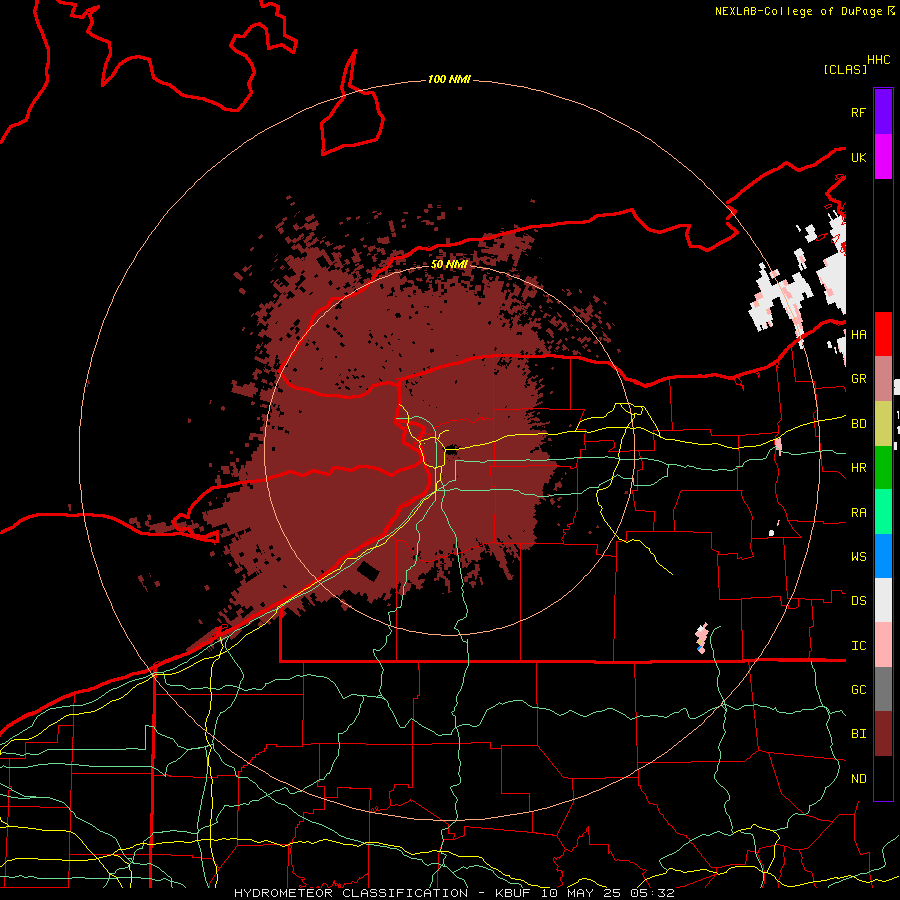Click the RA light-green legend swatch
Image resolution: width=900 pixels, height=900 pixels.
coord(883,512)
